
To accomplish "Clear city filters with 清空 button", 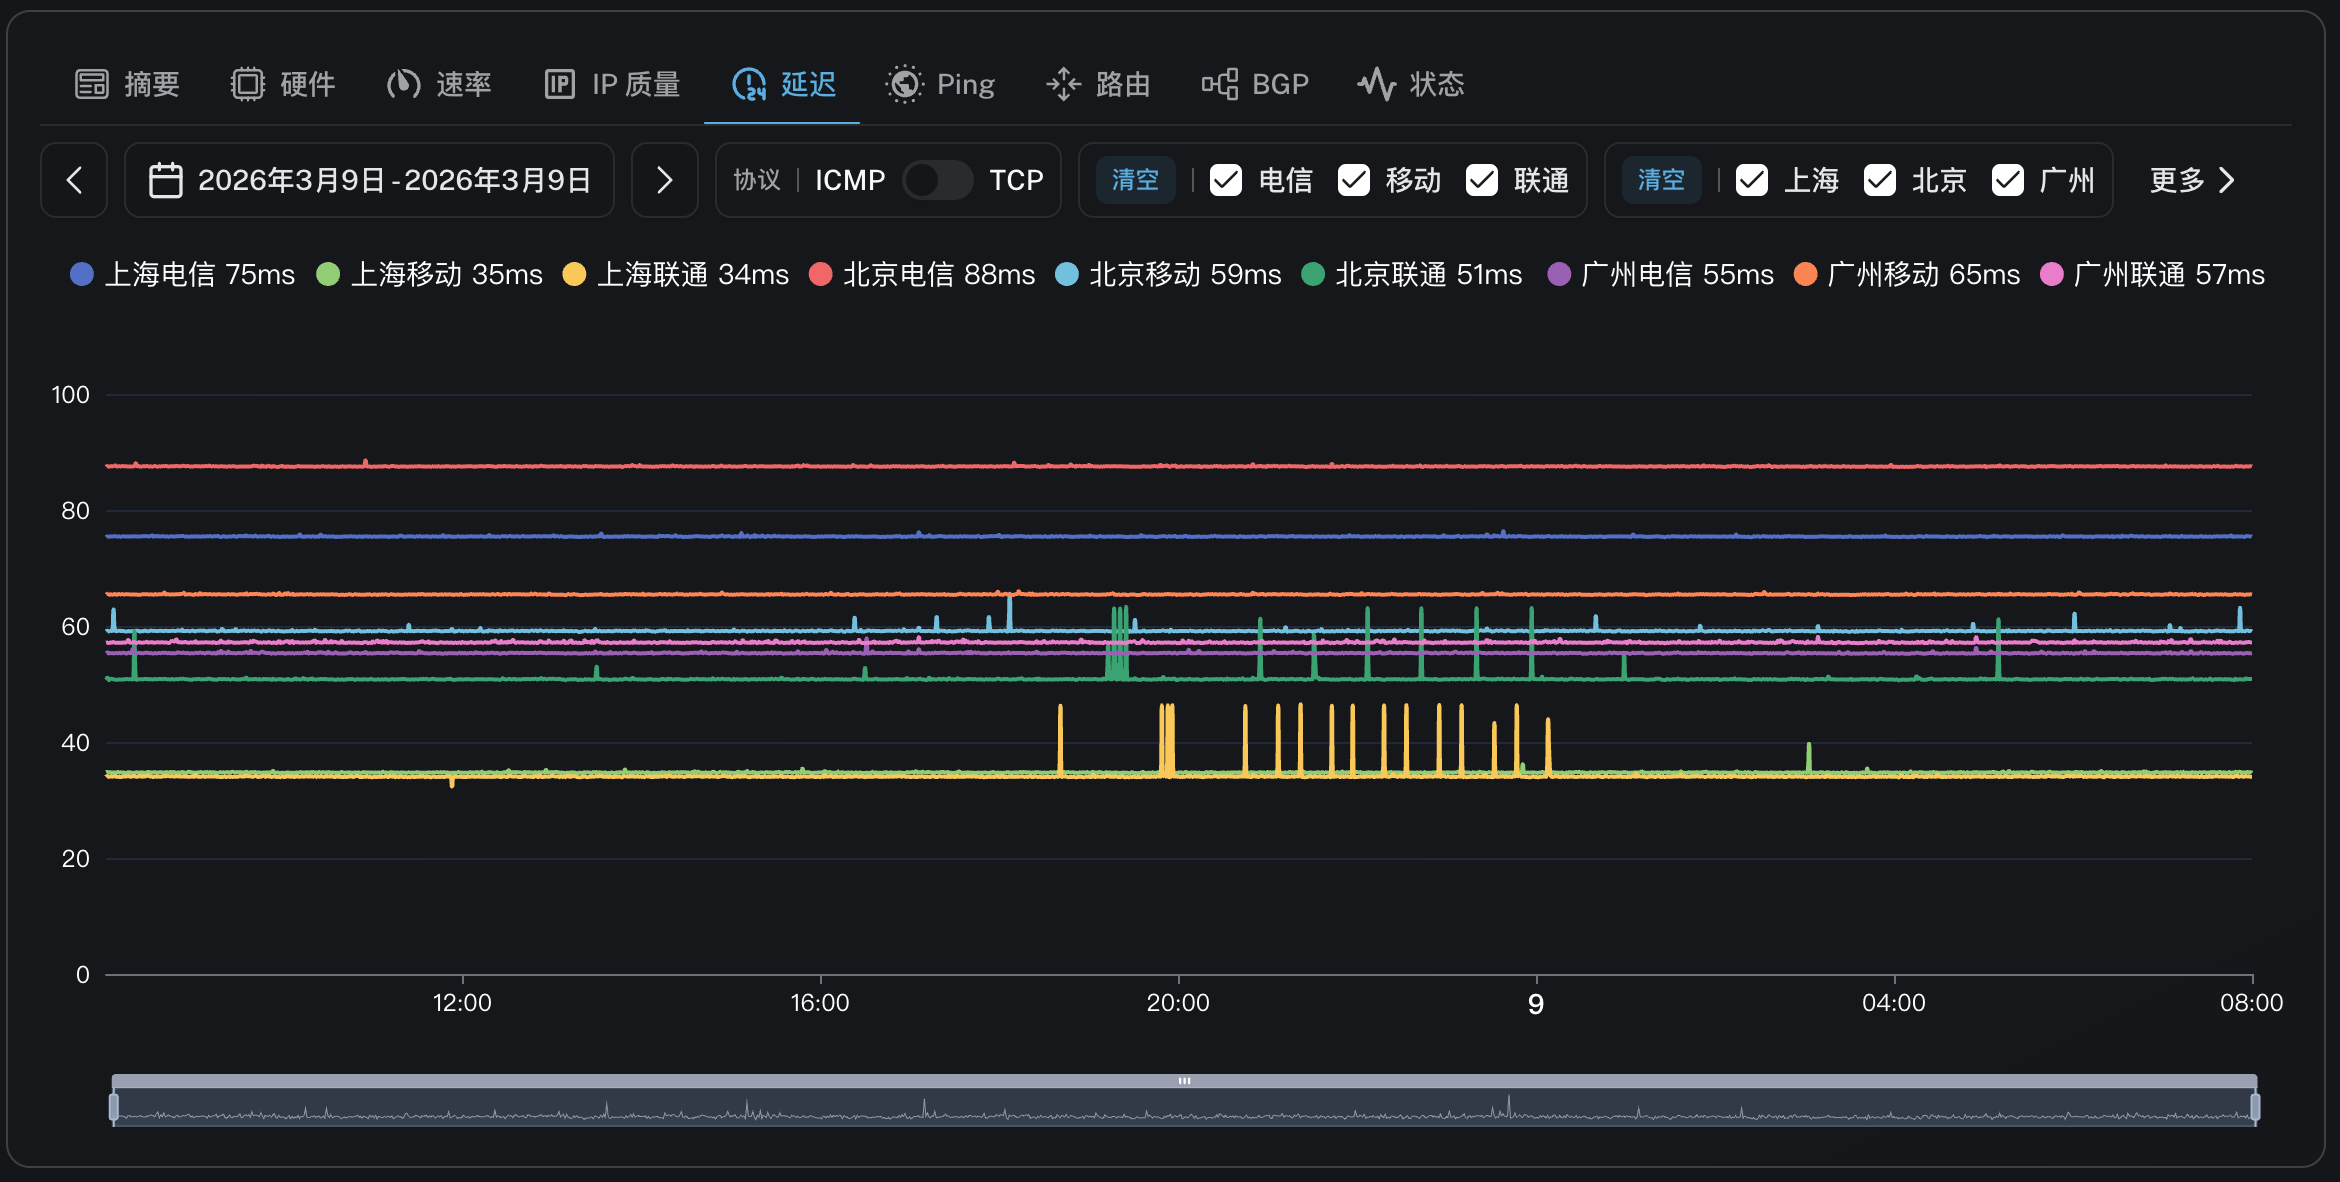I will pos(1661,180).
